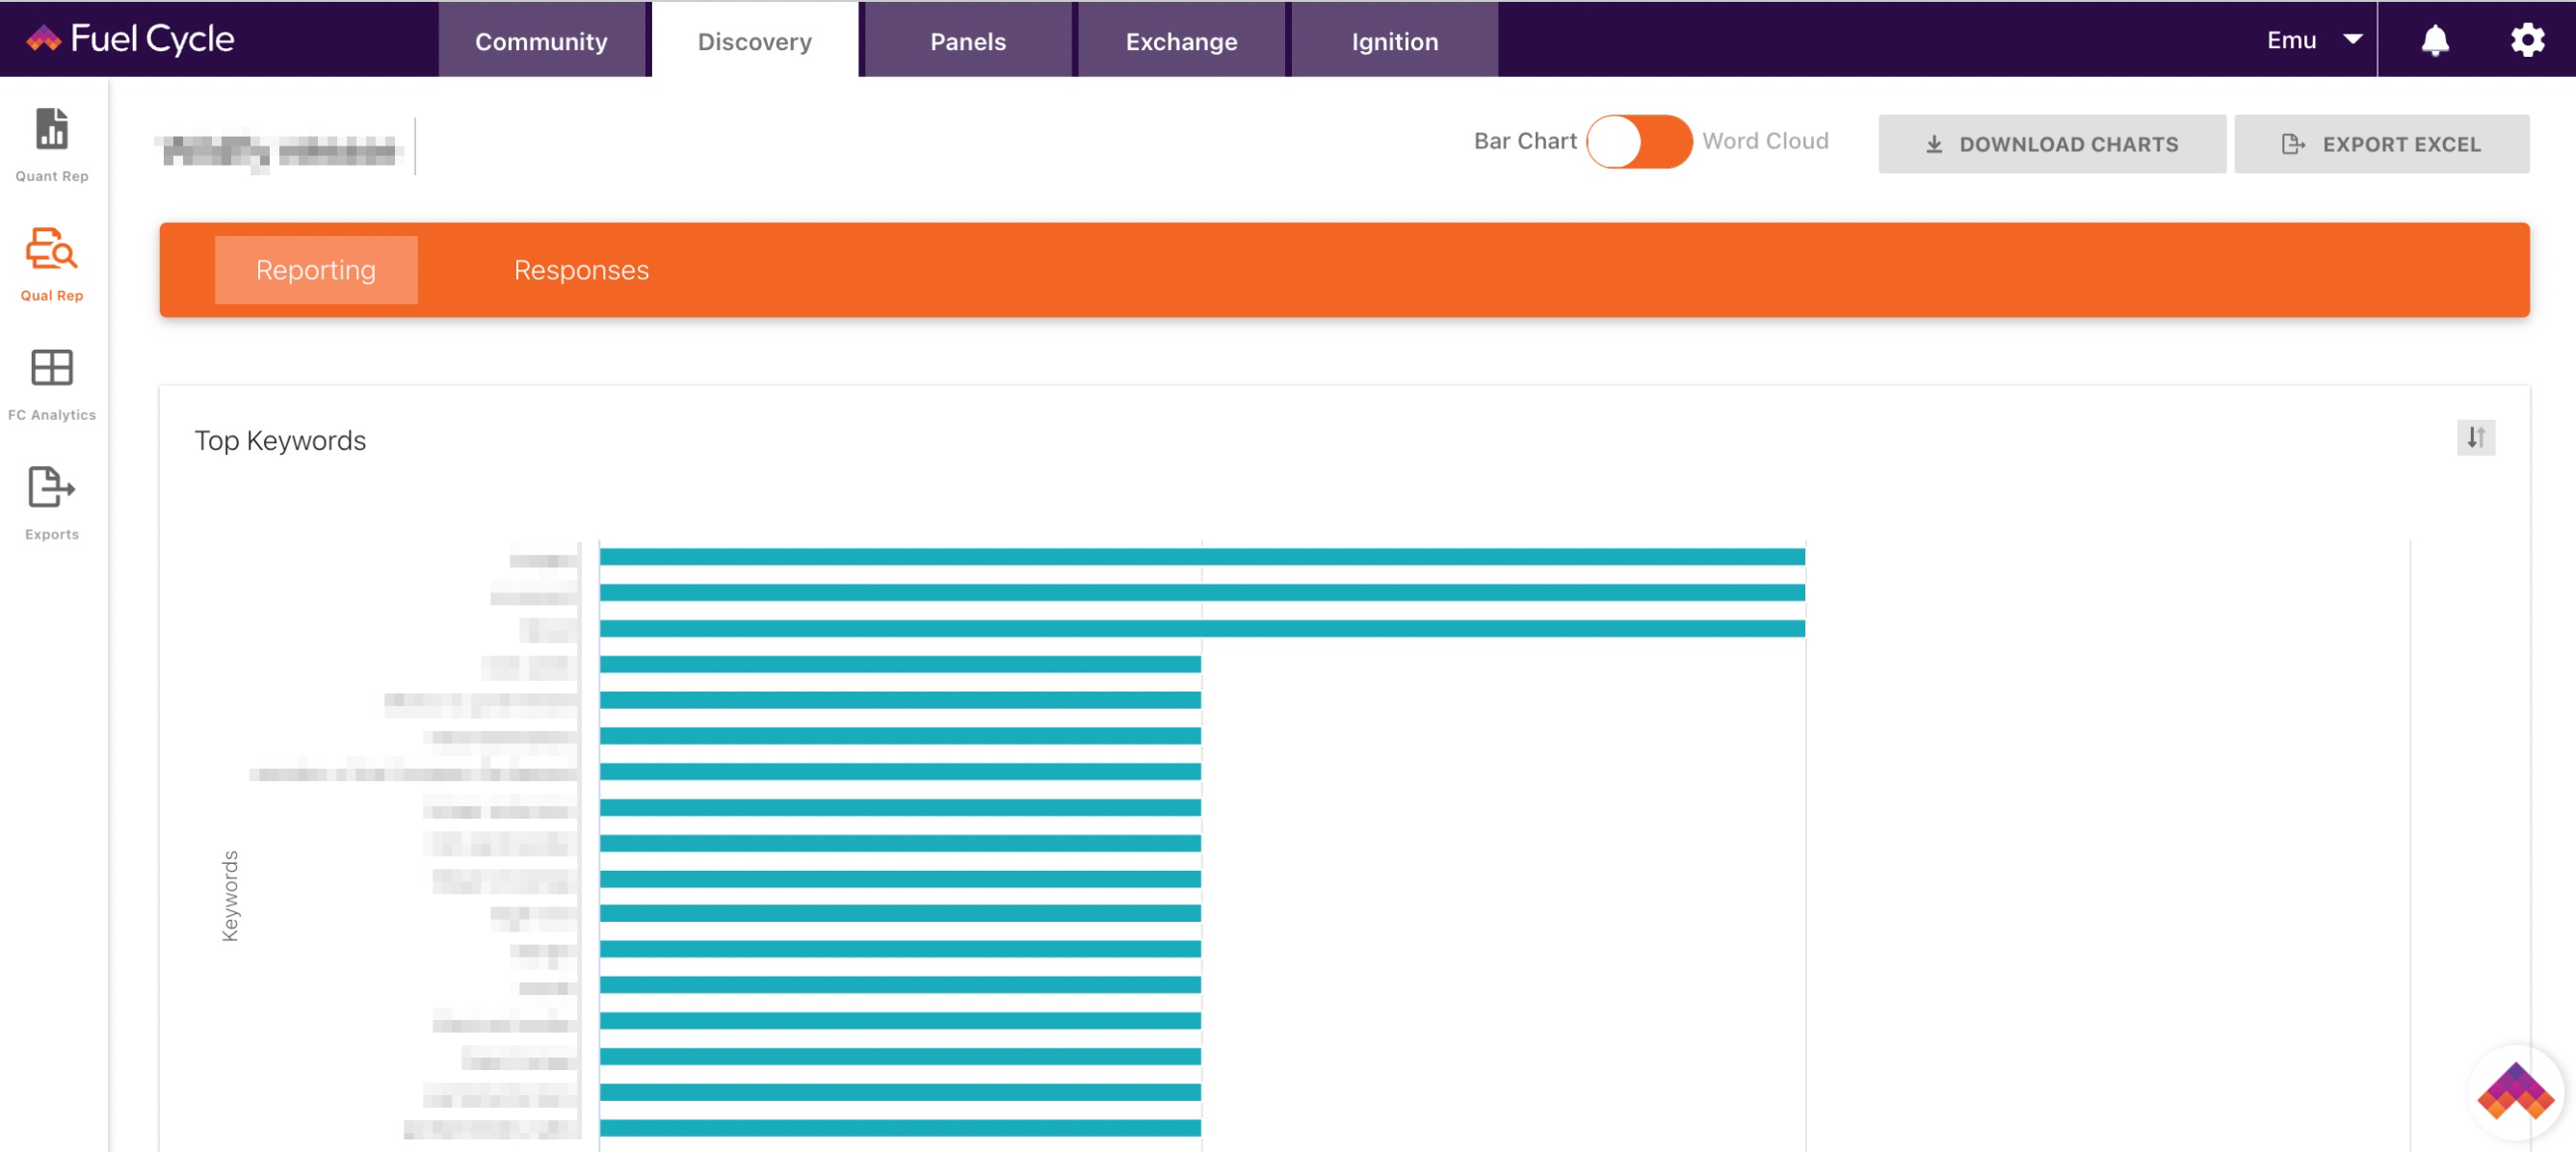2576x1152 pixels.
Task: Switch to the Ignition tab
Action: click(x=1394, y=40)
